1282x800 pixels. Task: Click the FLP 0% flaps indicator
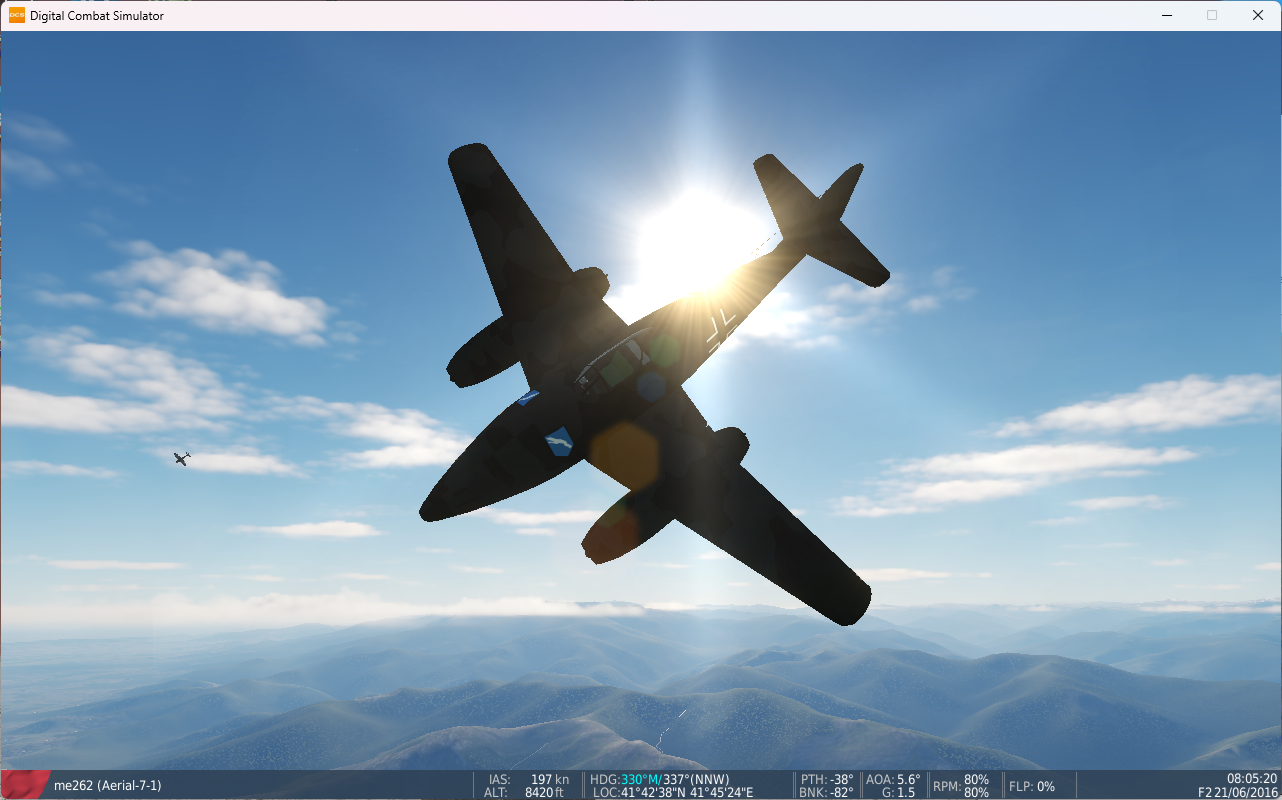coord(1031,786)
